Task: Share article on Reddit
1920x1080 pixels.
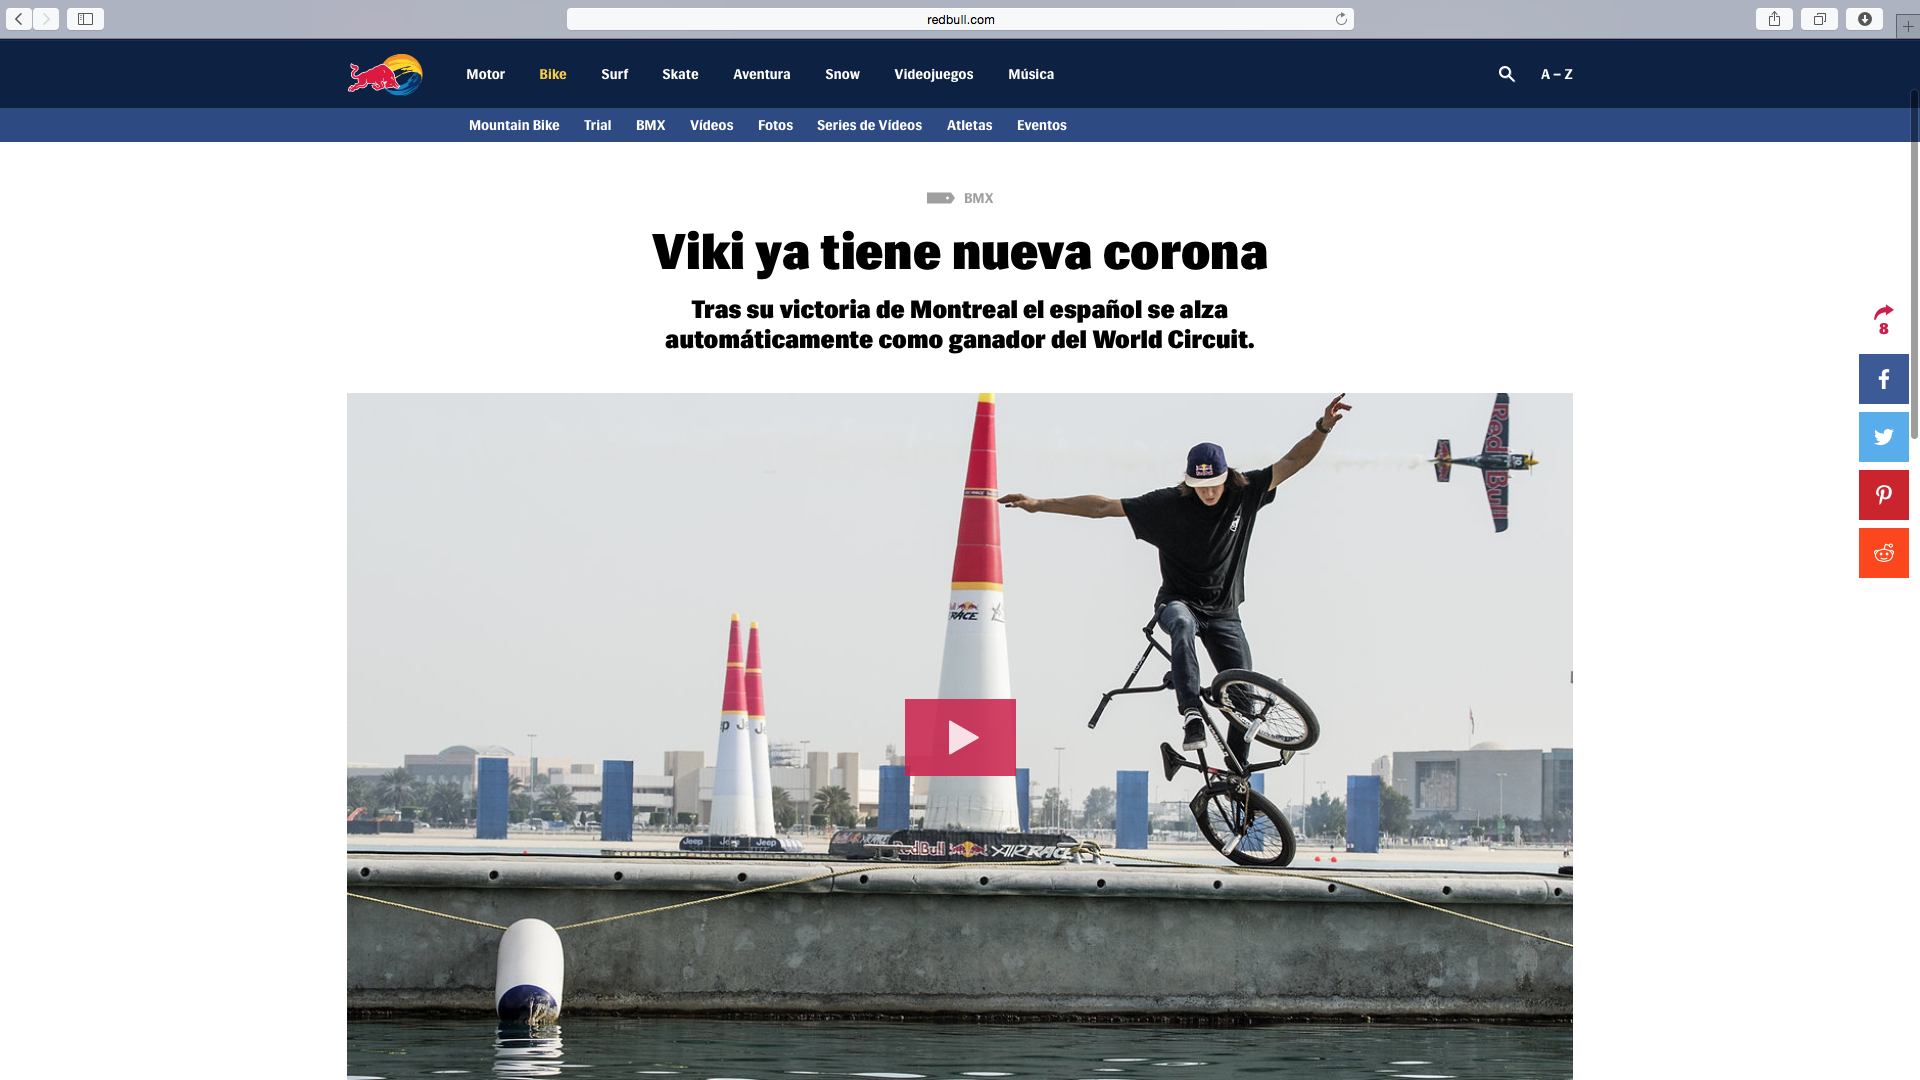Action: tap(1883, 553)
